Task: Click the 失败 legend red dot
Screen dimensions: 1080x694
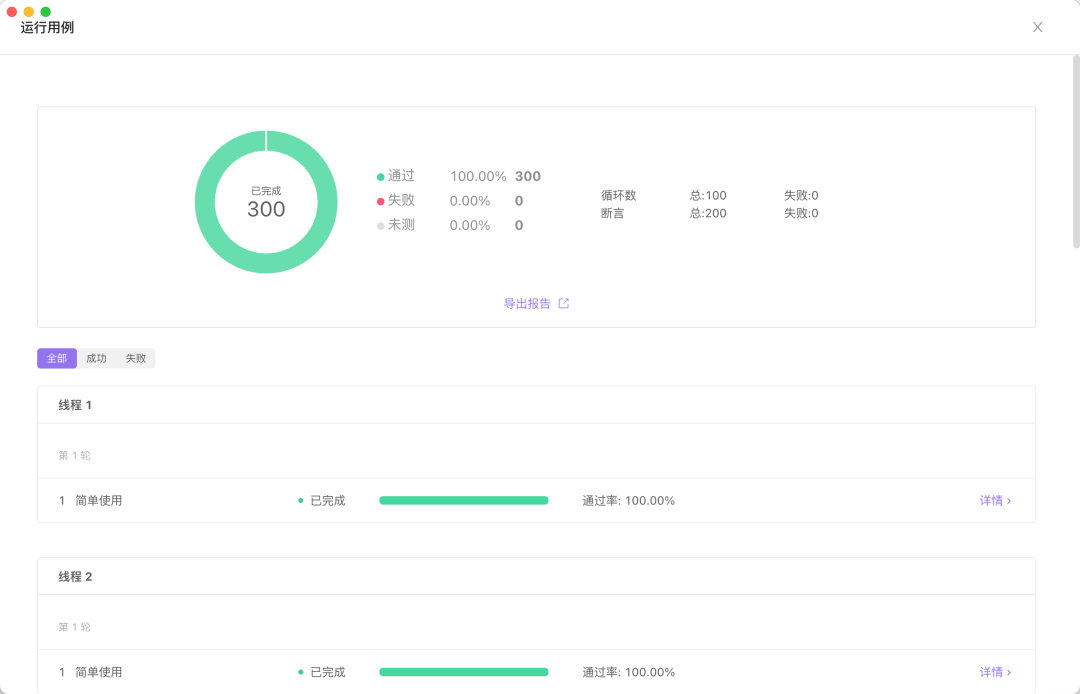Action: tap(380, 201)
